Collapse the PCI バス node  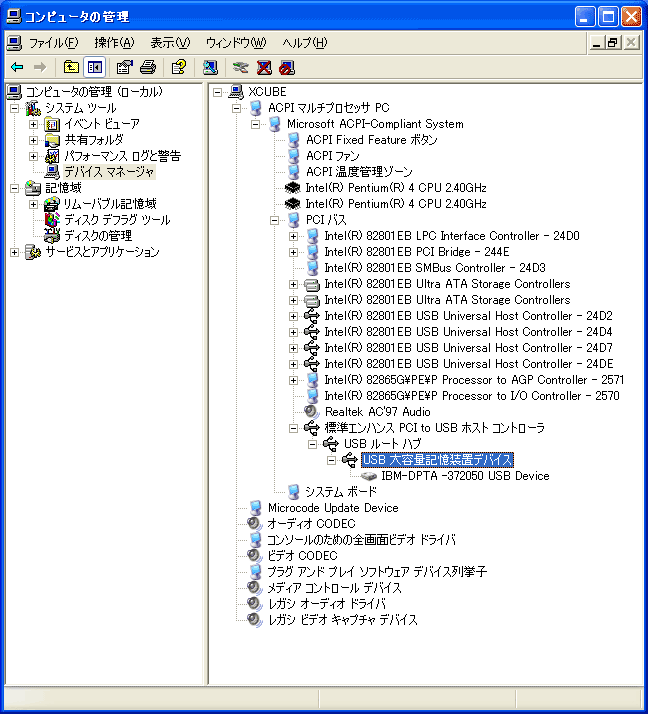(274, 220)
